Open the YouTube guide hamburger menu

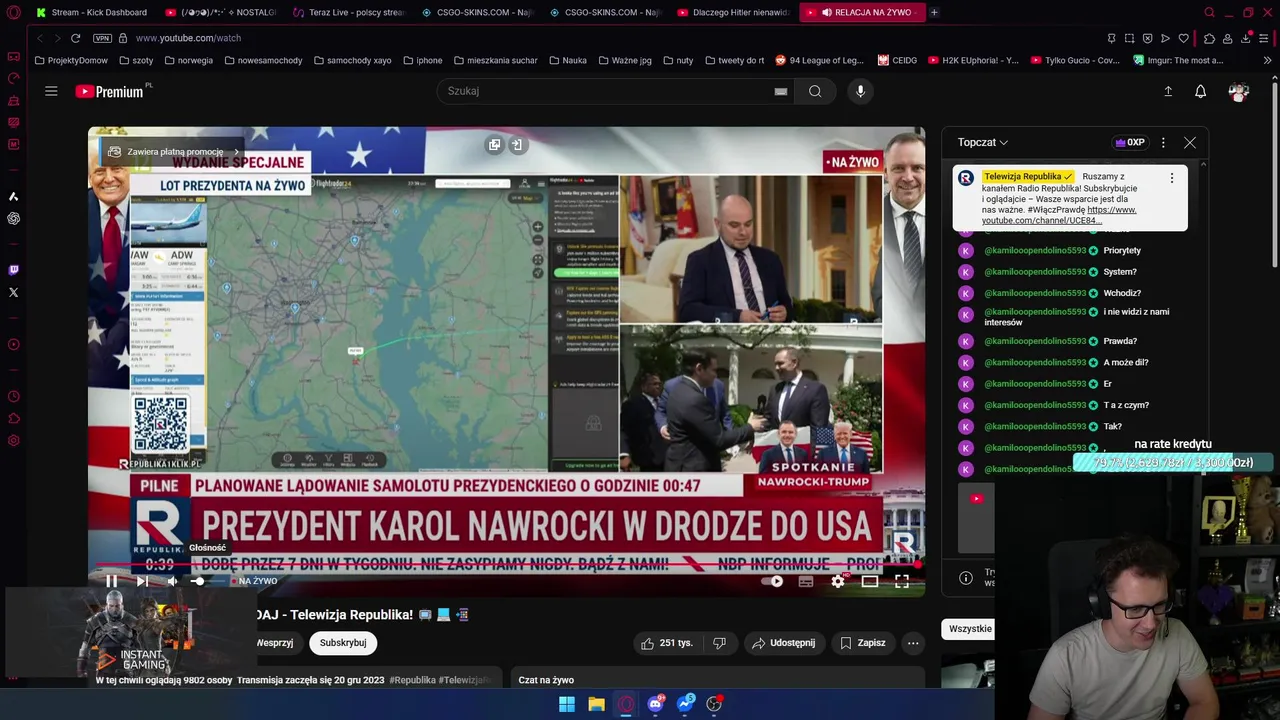point(51,91)
